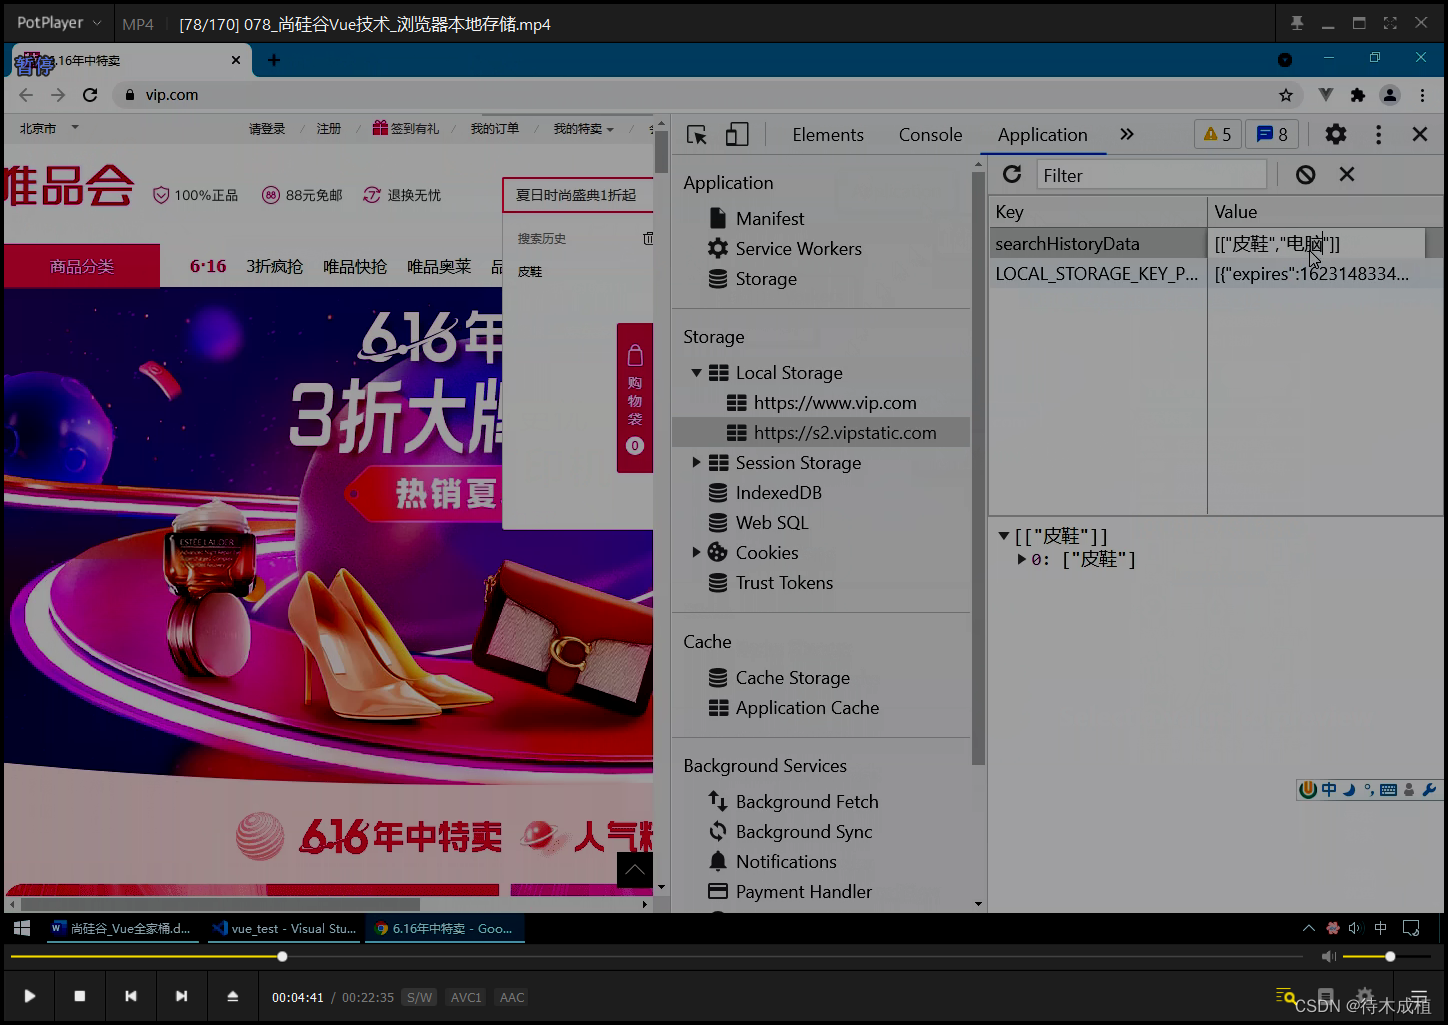Image resolution: width=1448 pixels, height=1025 pixels.
Task: Click 签到有礼 gift link
Action: [x=406, y=128]
